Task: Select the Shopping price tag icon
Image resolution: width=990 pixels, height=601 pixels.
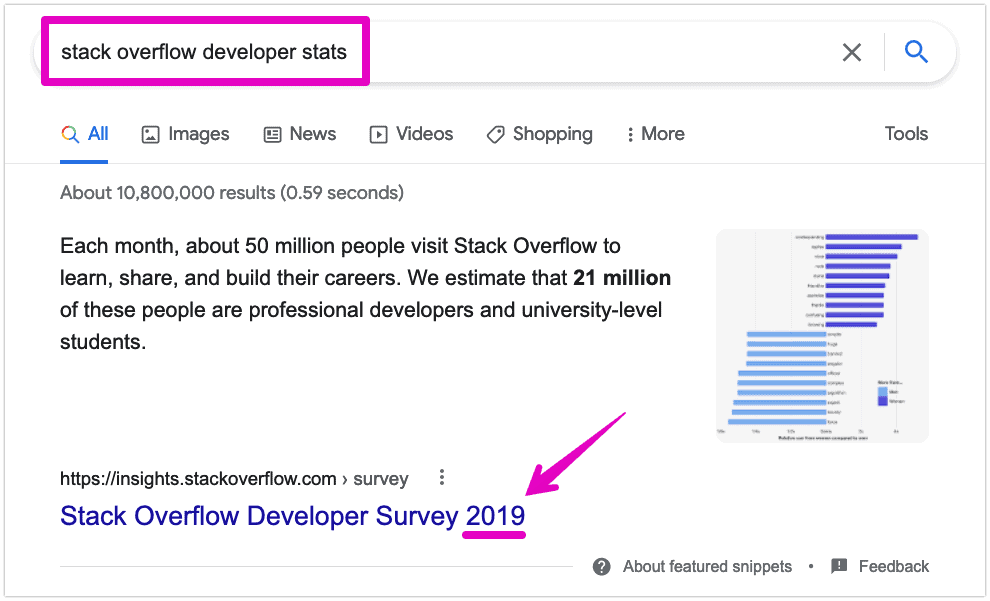Action: click(496, 133)
